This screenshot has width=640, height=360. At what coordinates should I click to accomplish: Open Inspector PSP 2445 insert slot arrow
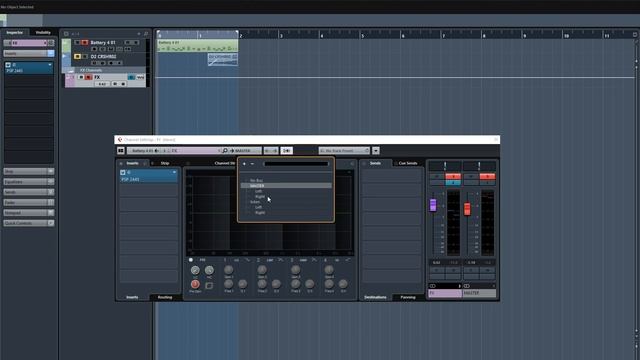tap(50, 65)
